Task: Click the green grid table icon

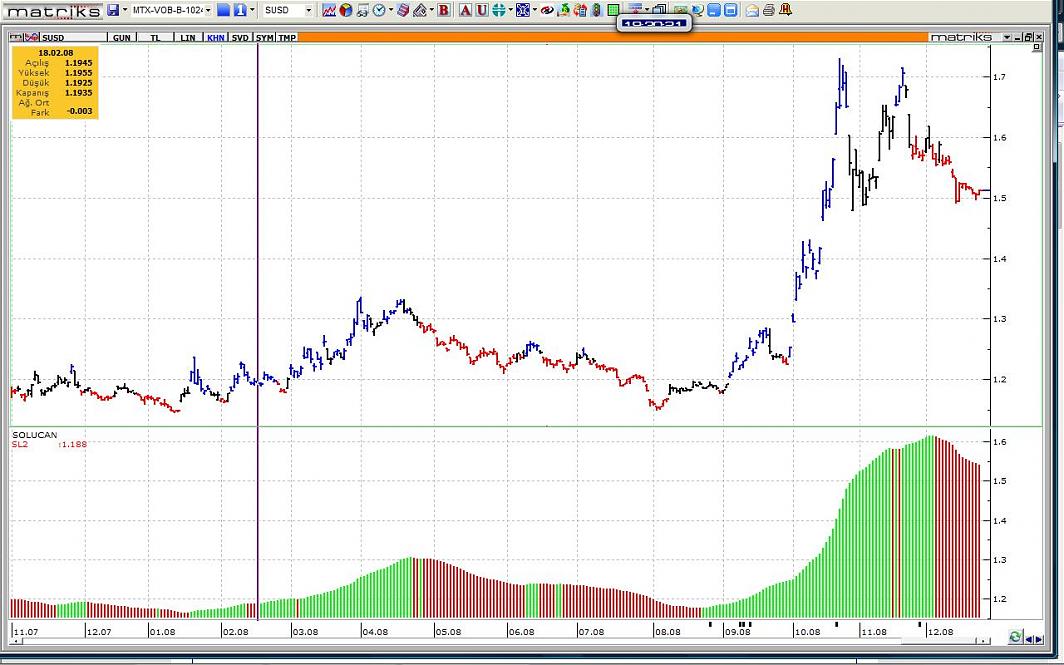Action: 613,10
